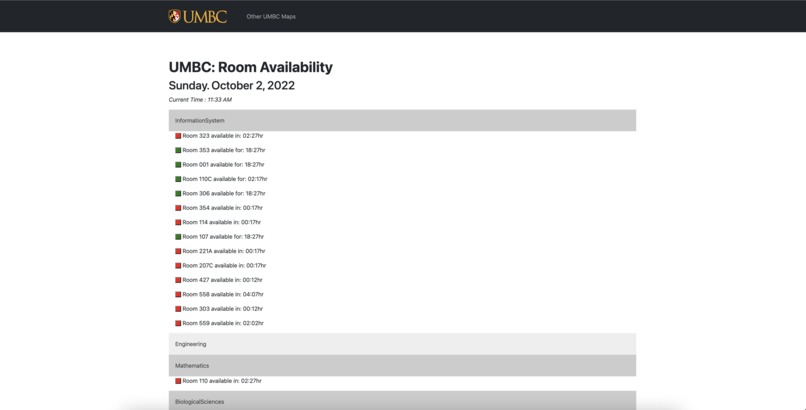The height and width of the screenshot is (410, 806).
Task: Select the 'Room 001 available for: 18:27hr' text
Action: [x=224, y=164]
